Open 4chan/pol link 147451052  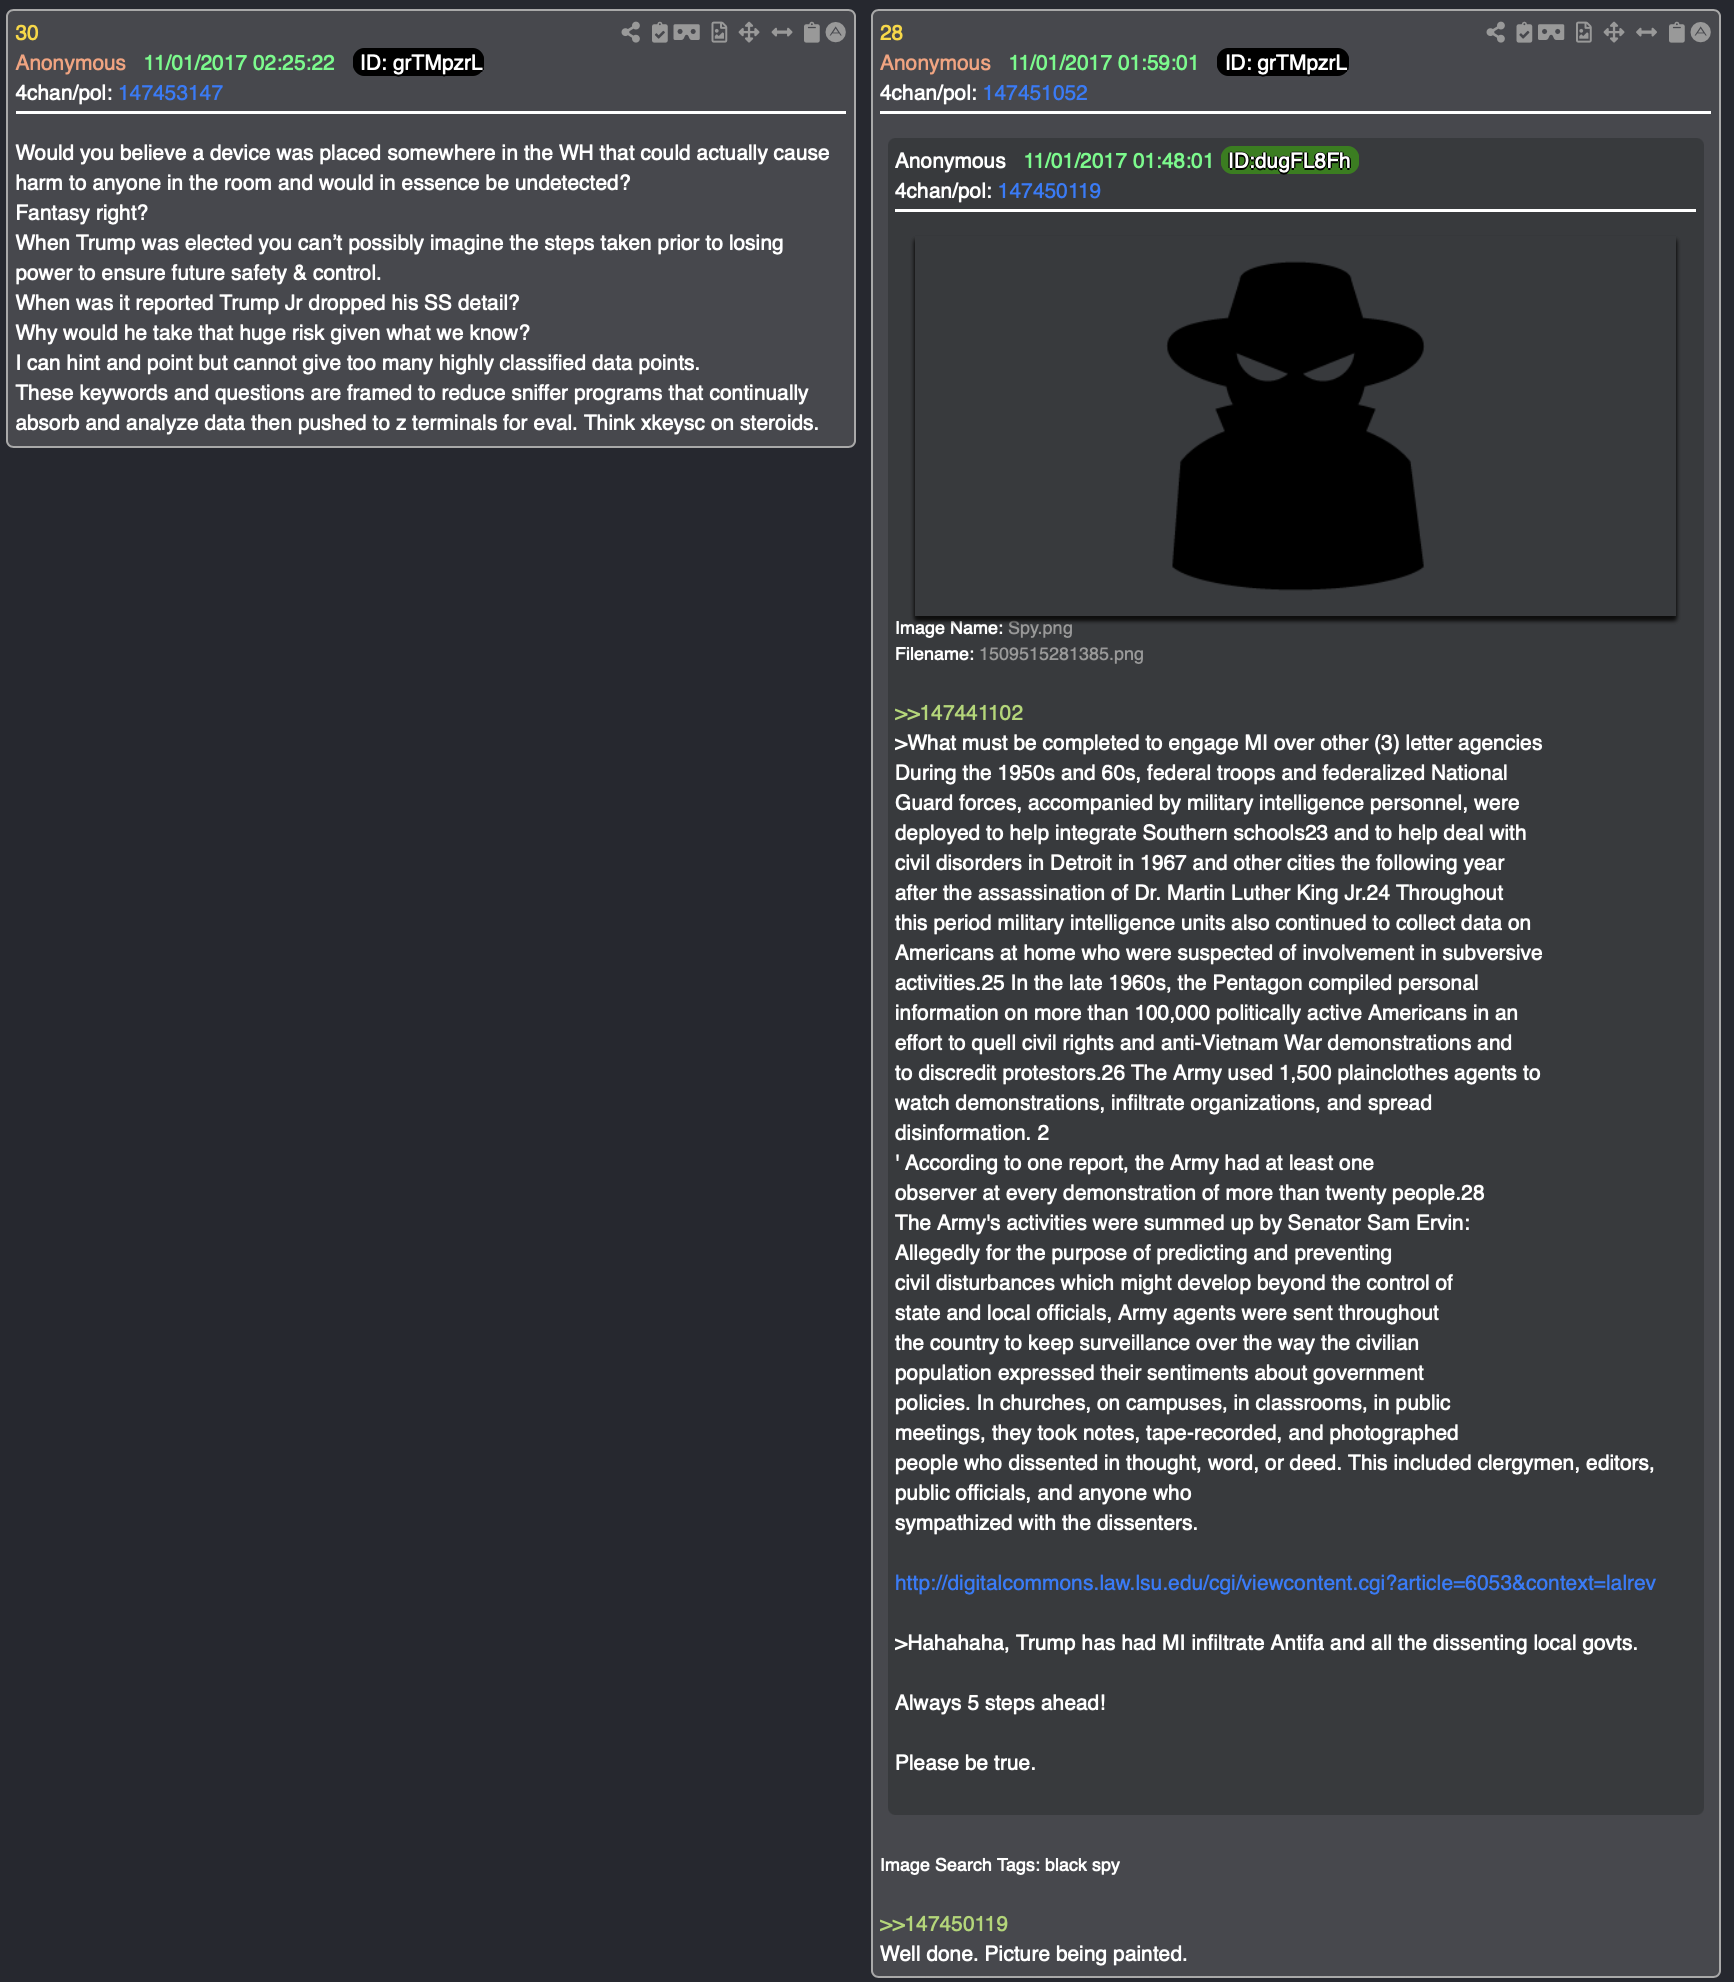click(x=1035, y=93)
